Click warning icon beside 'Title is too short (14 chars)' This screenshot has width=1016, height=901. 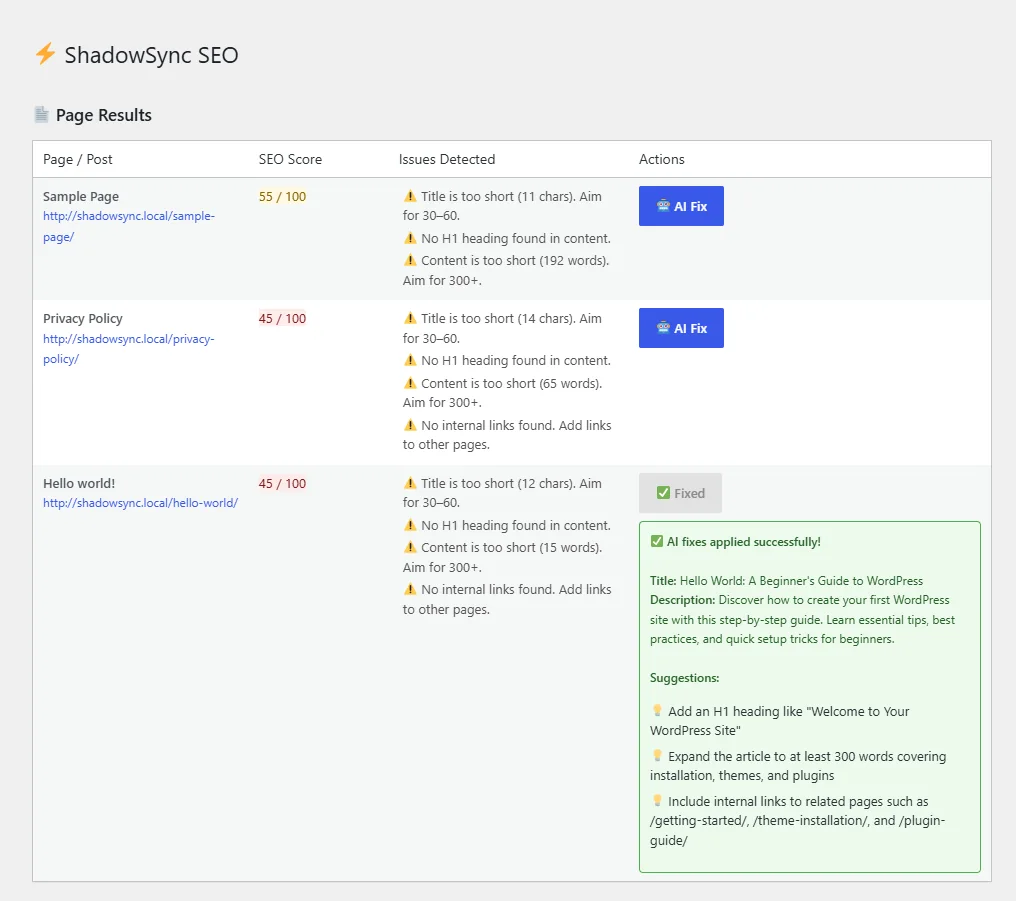(x=410, y=317)
